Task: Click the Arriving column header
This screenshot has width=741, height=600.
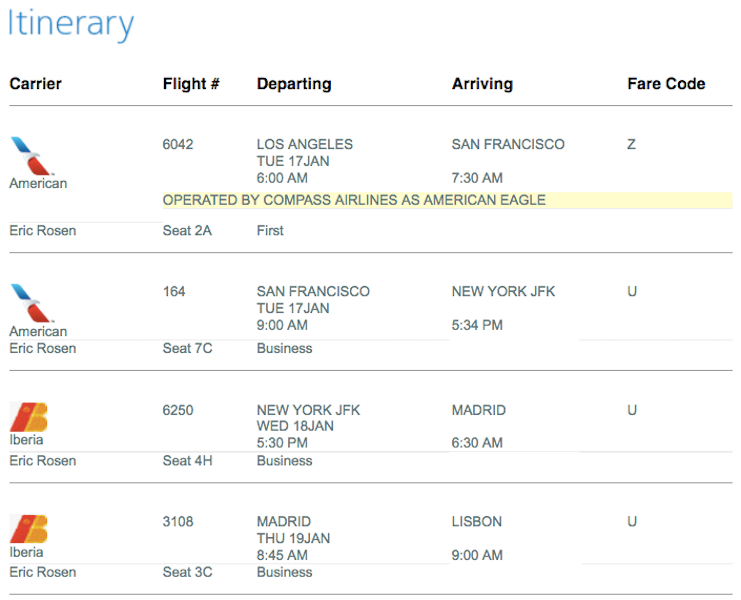Action: [482, 84]
